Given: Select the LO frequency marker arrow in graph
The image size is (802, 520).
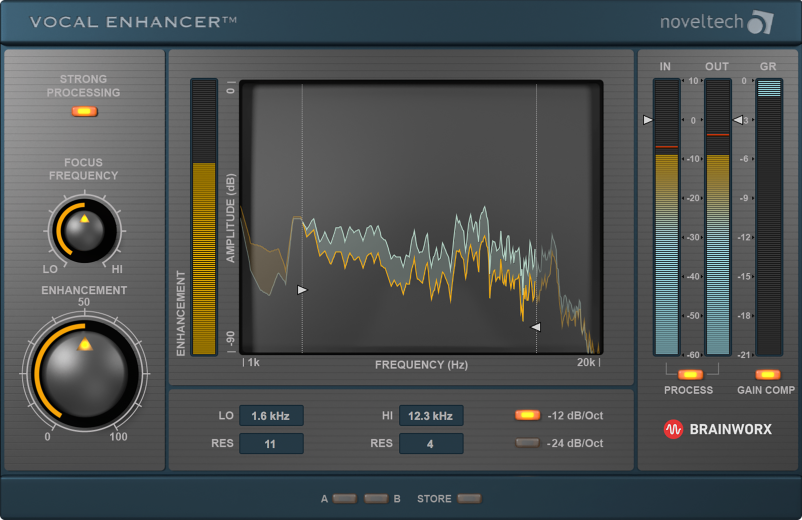Looking at the screenshot, I should 302,290.
